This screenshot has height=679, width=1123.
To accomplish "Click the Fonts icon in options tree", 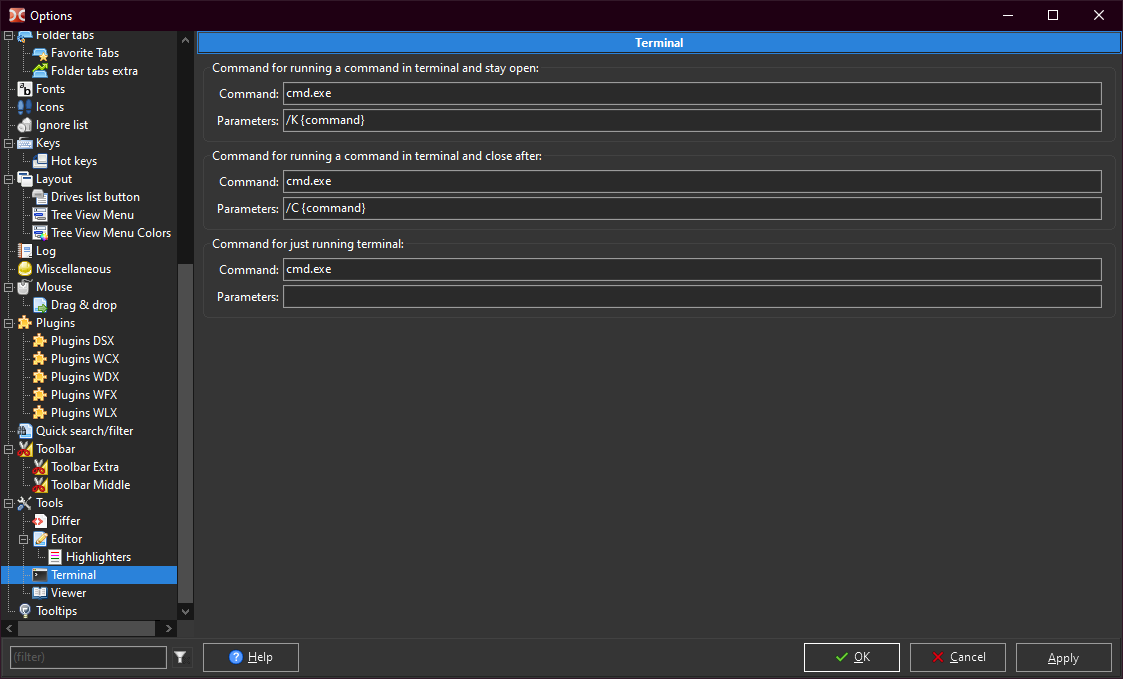I will pyautogui.click(x=25, y=89).
